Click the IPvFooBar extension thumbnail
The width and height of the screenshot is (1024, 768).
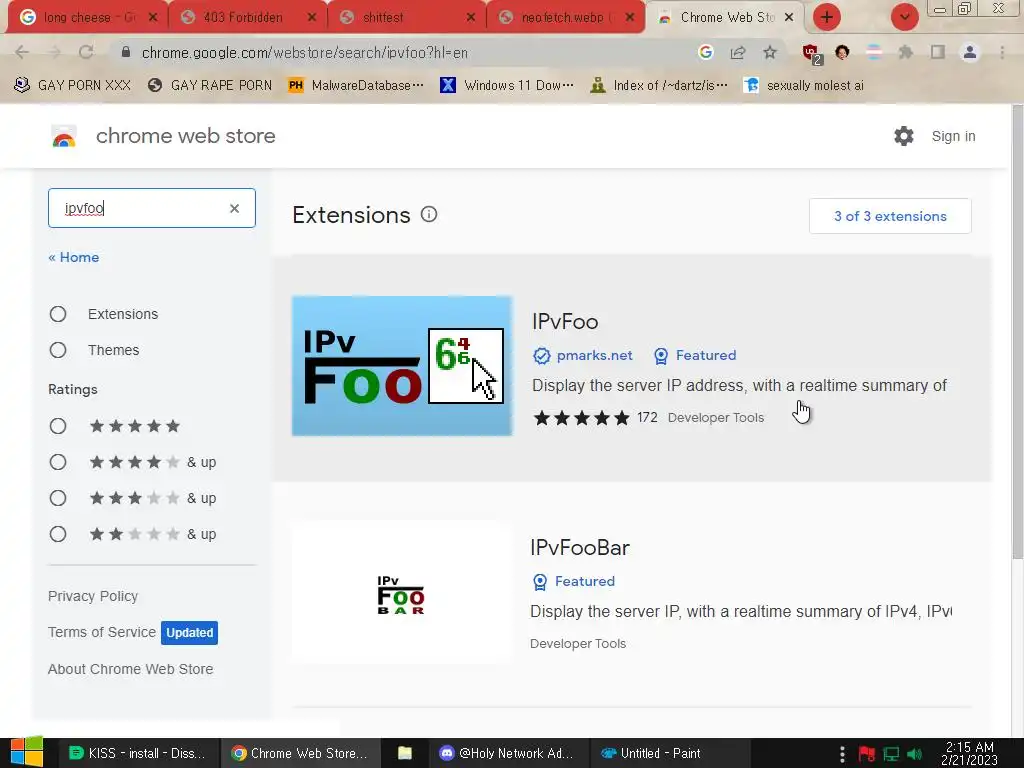tap(402, 593)
